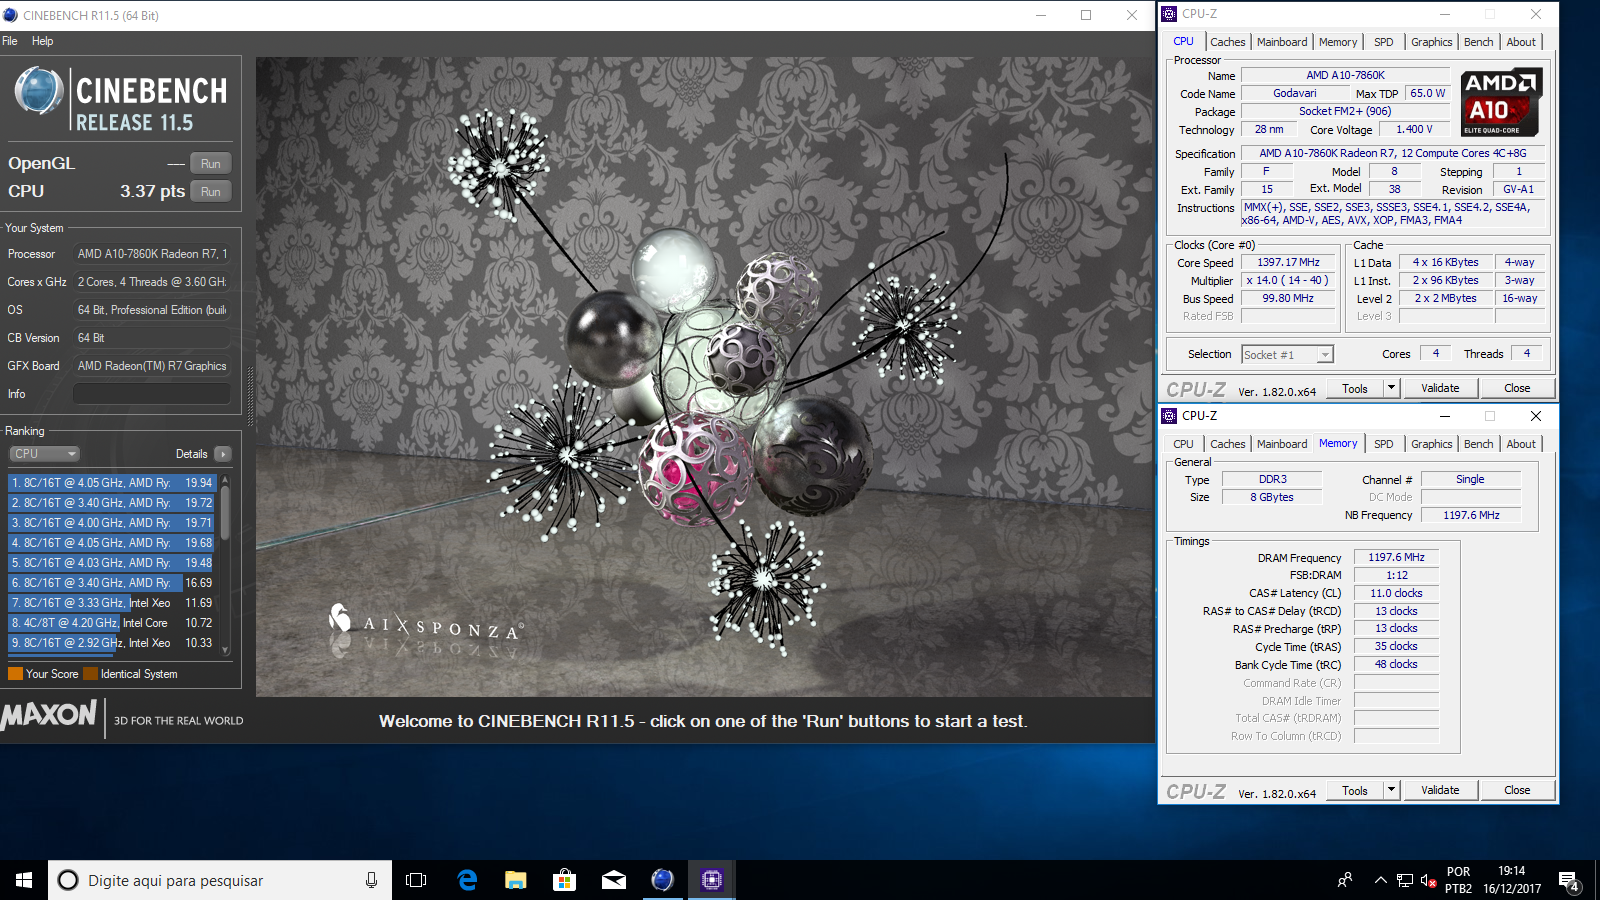Open the CPU ranking type dropdown
1600x900 pixels.
(44, 454)
